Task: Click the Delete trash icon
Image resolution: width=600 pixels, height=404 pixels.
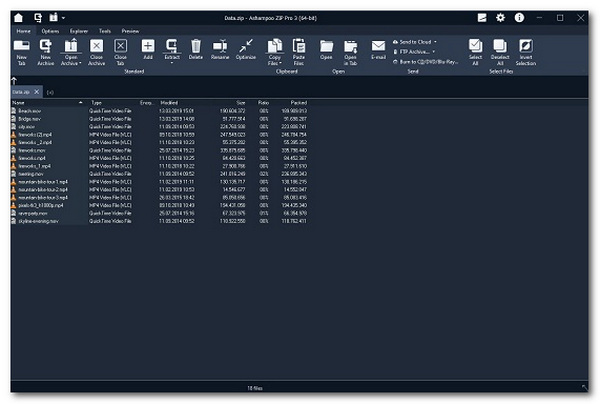Action: (196, 46)
